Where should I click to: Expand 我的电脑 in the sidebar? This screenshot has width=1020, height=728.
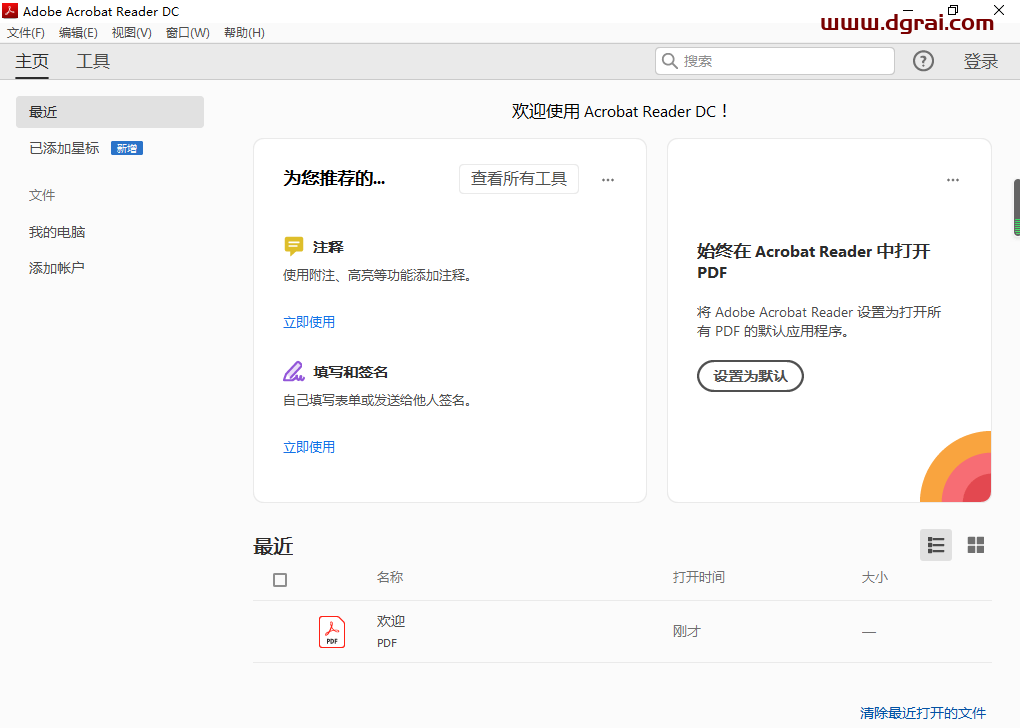coord(56,231)
